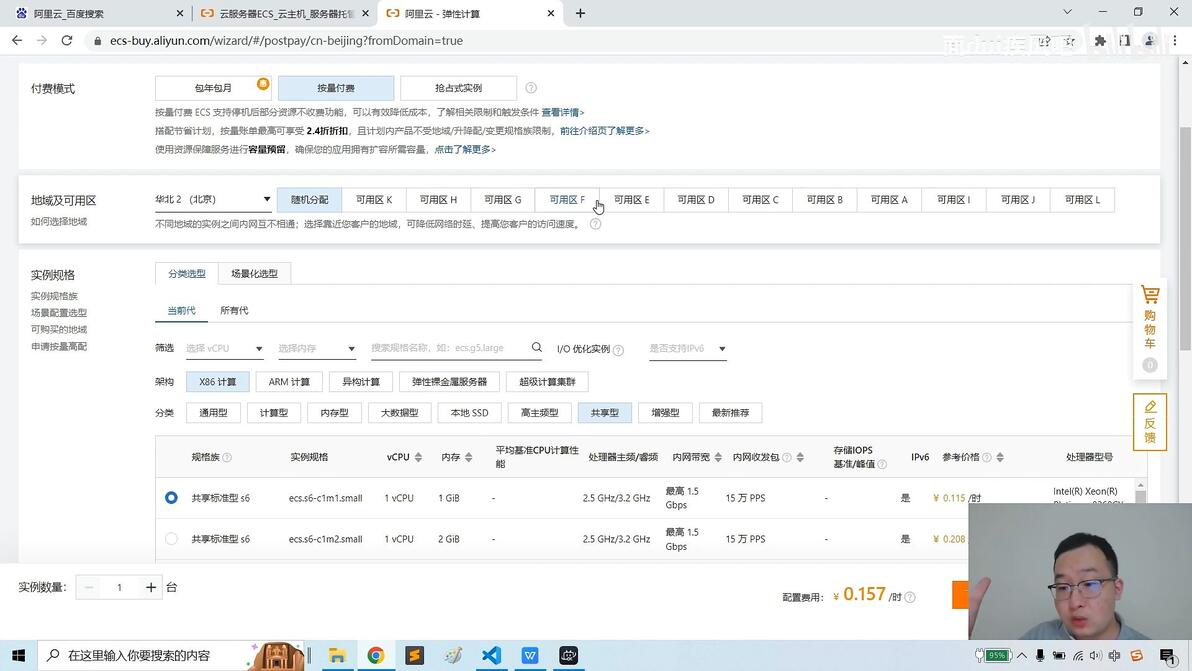Open the 查看详情 link

click(x=563, y=112)
